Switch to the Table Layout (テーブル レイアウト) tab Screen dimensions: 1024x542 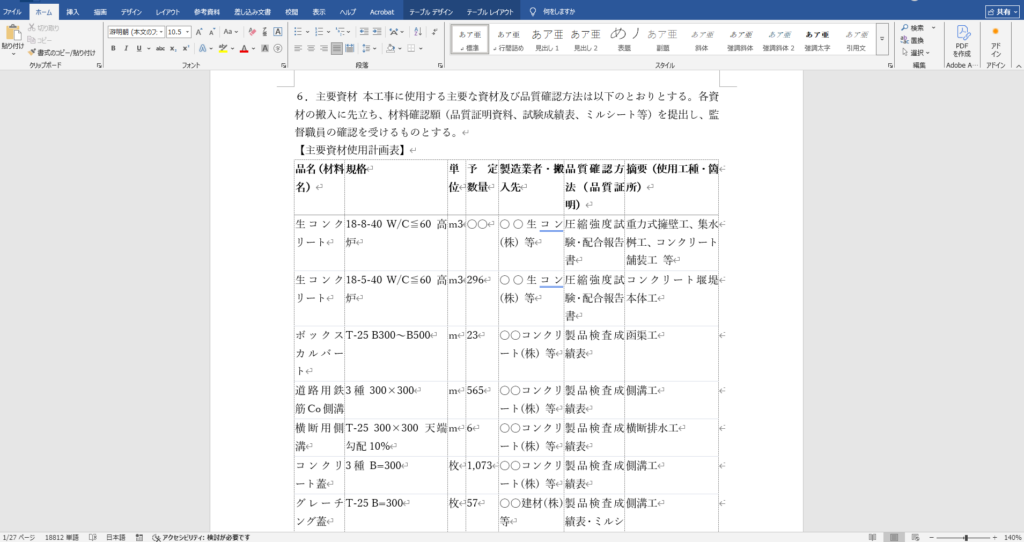[489, 11]
